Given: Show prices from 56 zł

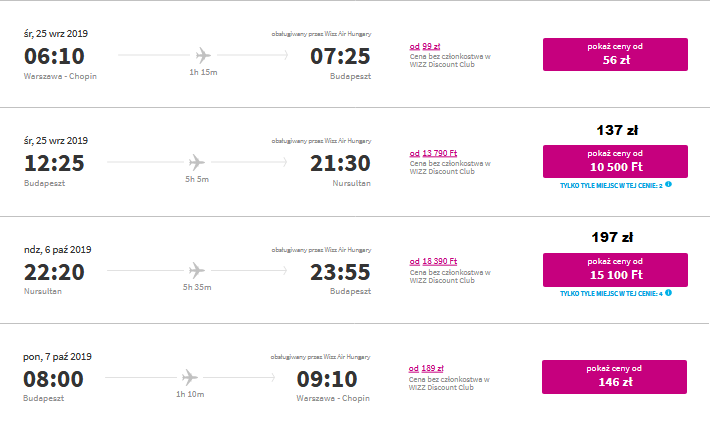Looking at the screenshot, I should 615,54.
